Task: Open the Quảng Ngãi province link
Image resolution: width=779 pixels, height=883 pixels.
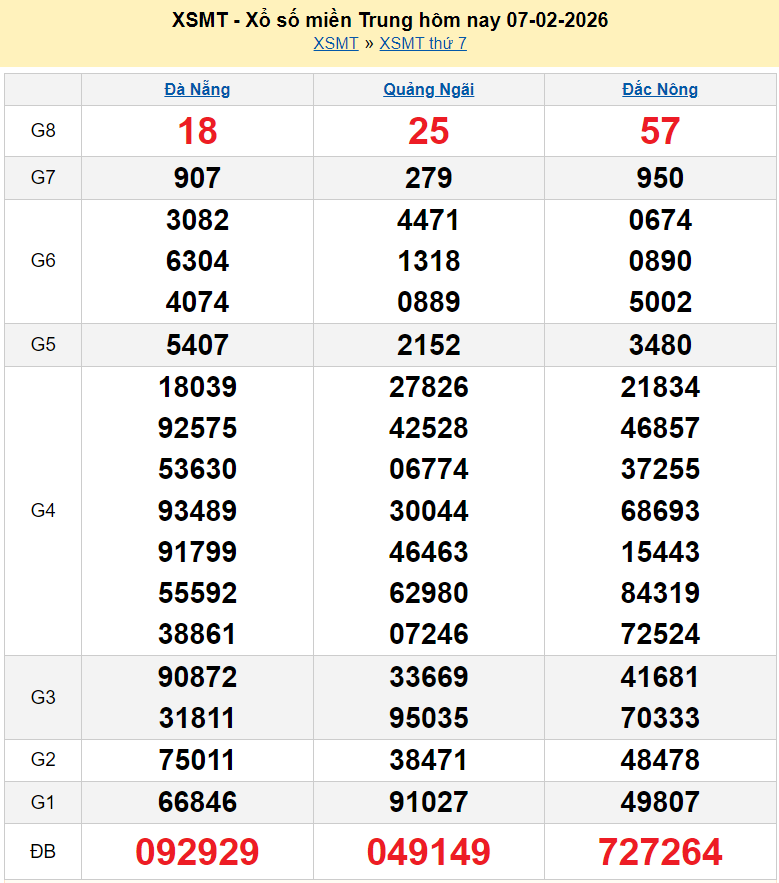Action: (429, 89)
